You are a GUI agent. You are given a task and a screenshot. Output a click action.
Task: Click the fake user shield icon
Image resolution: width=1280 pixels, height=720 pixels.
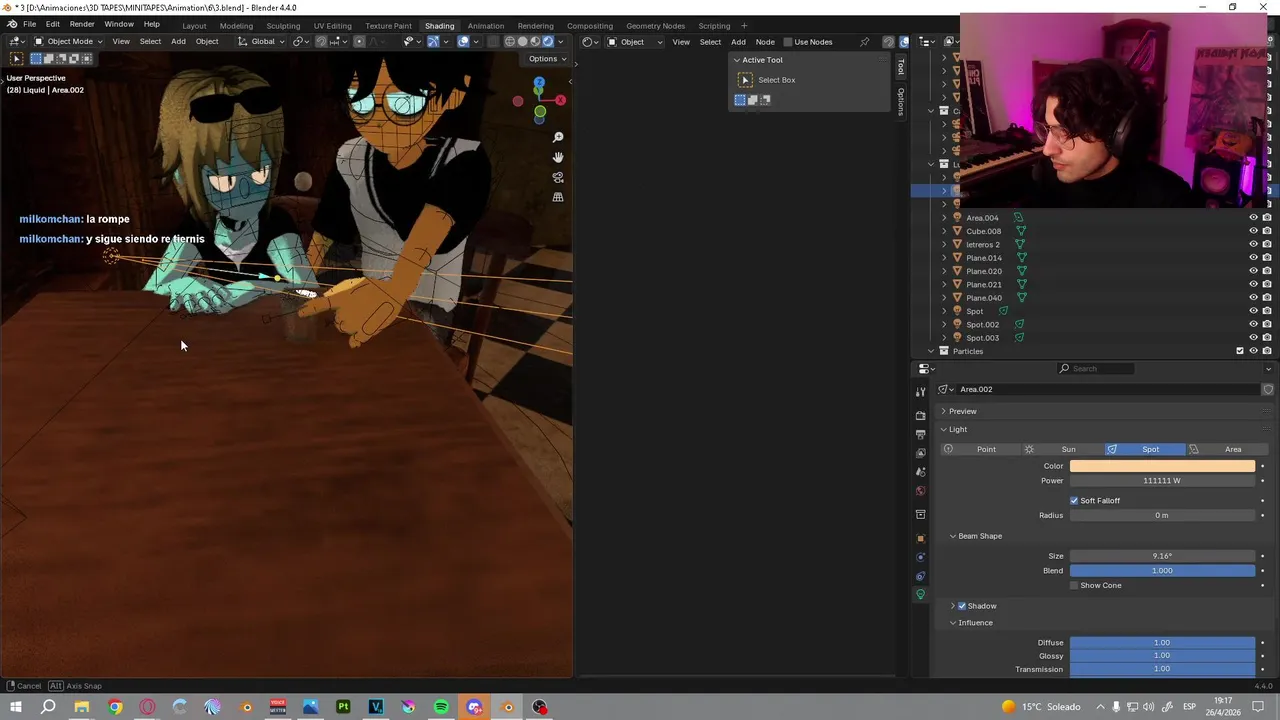pos(1268,389)
